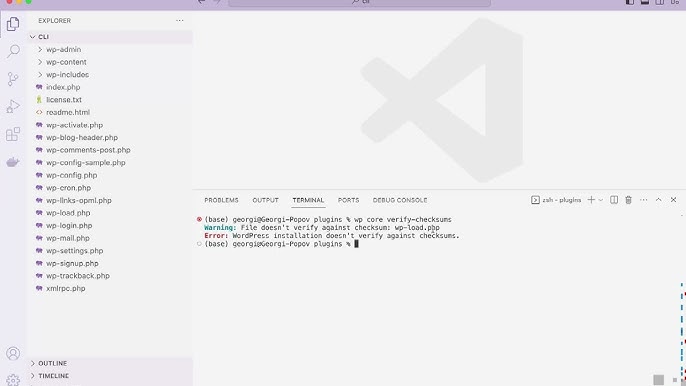Open the Manage gear icon
Image resolution: width=686 pixels, height=386 pixels.
coord(13,379)
